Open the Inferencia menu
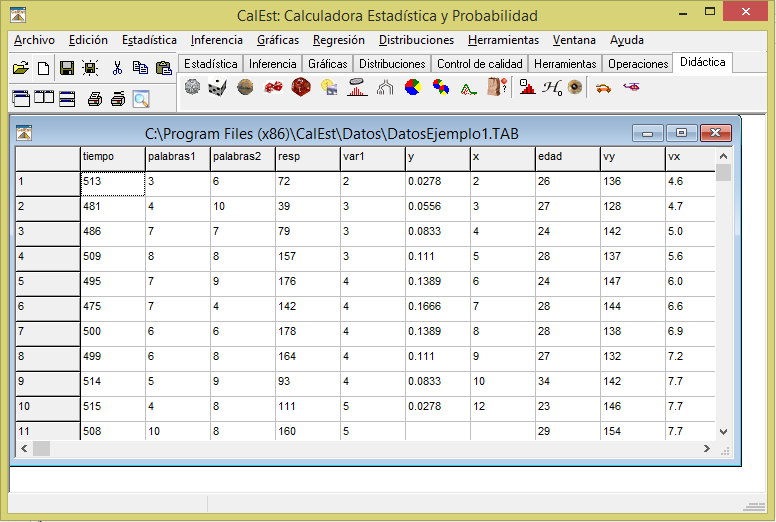776x522 pixels. [216, 40]
